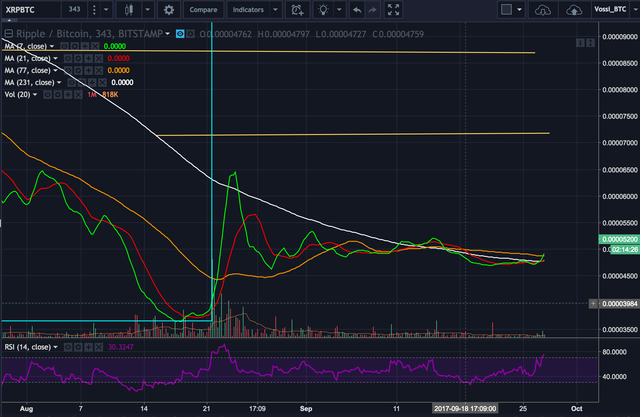Remove the RSI (14, close) indicator
The height and width of the screenshot is (417, 640).
(x=99, y=347)
